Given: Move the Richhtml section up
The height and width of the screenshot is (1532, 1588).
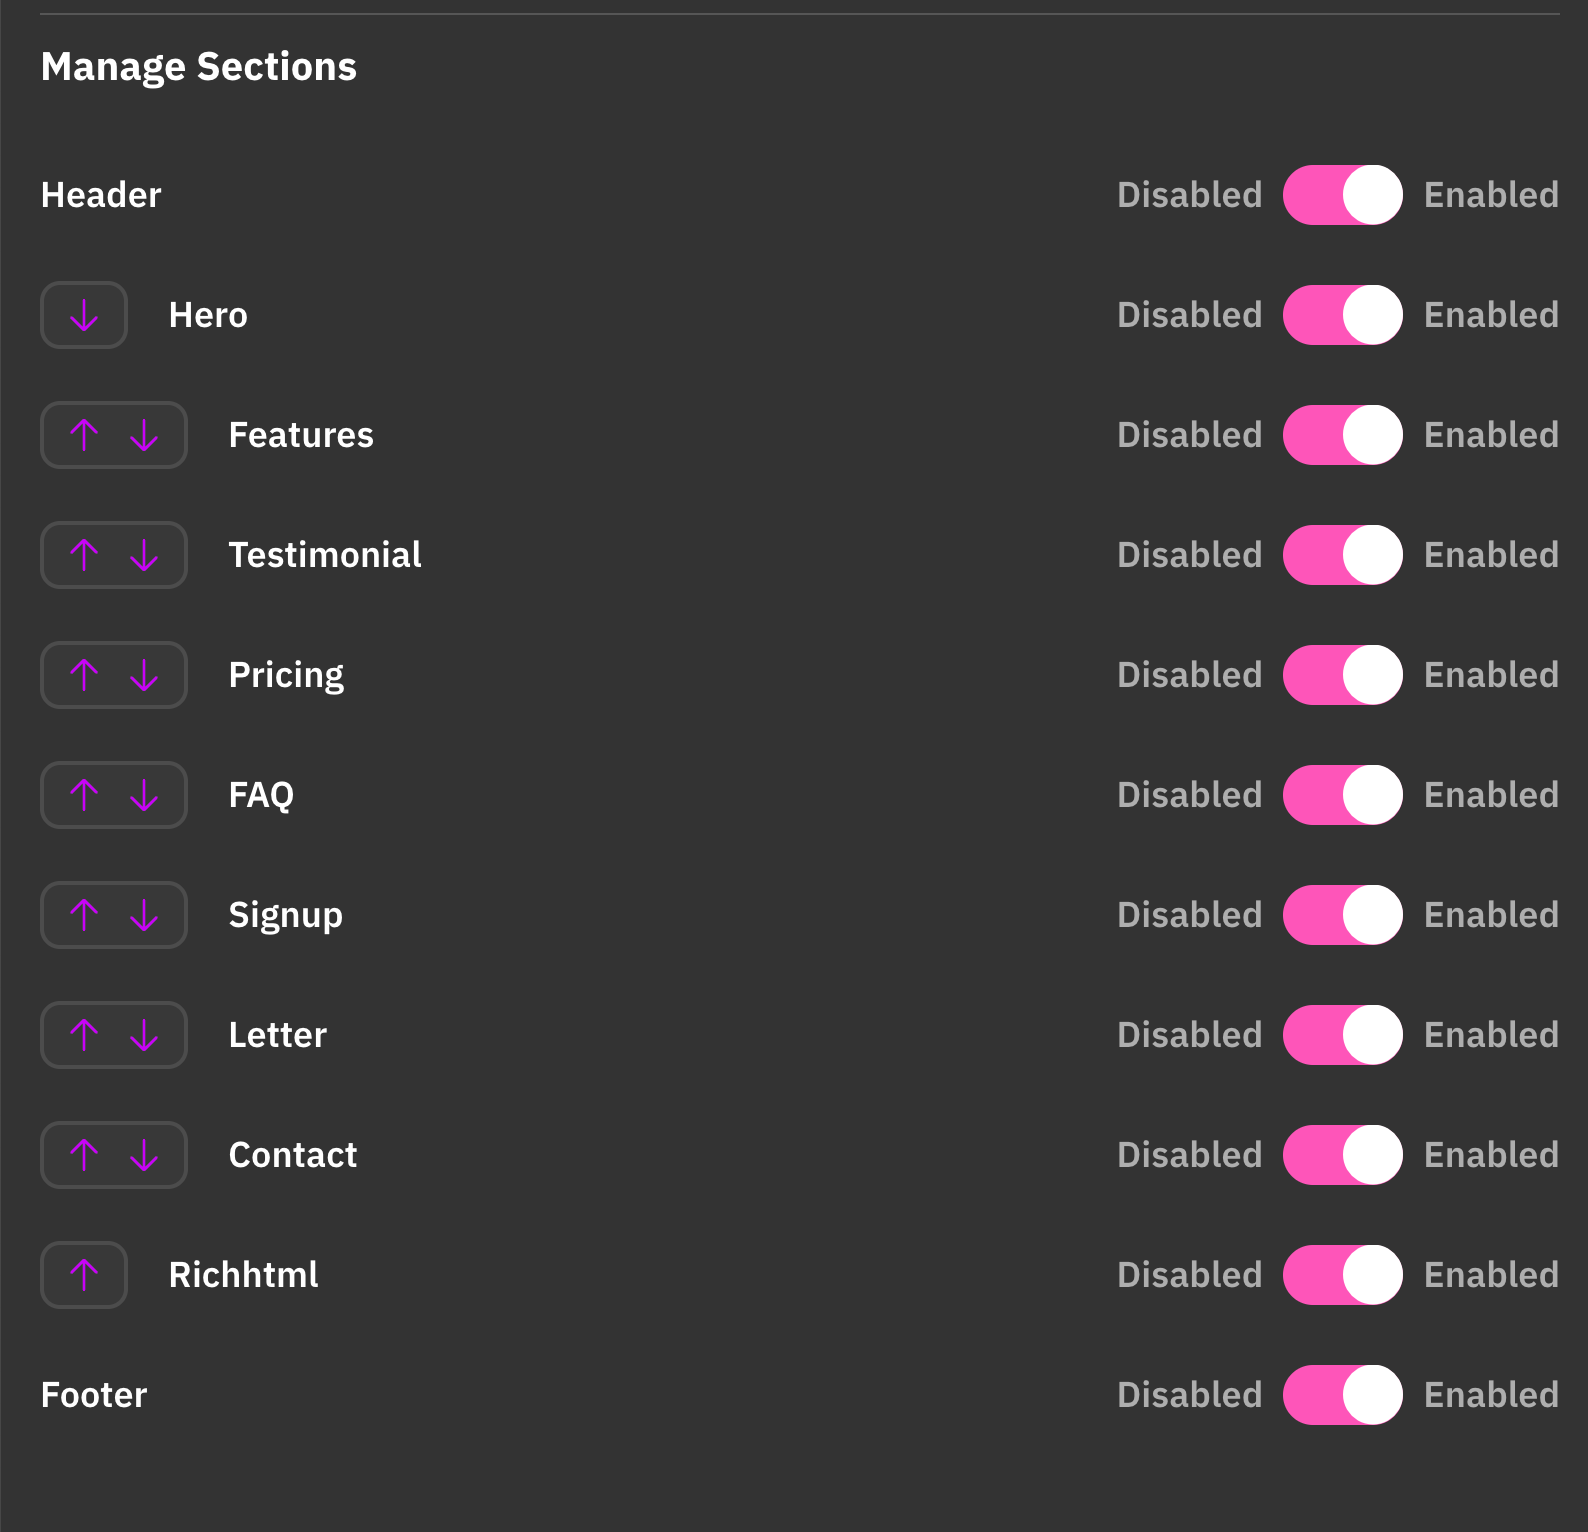Looking at the screenshot, I should pos(84,1276).
